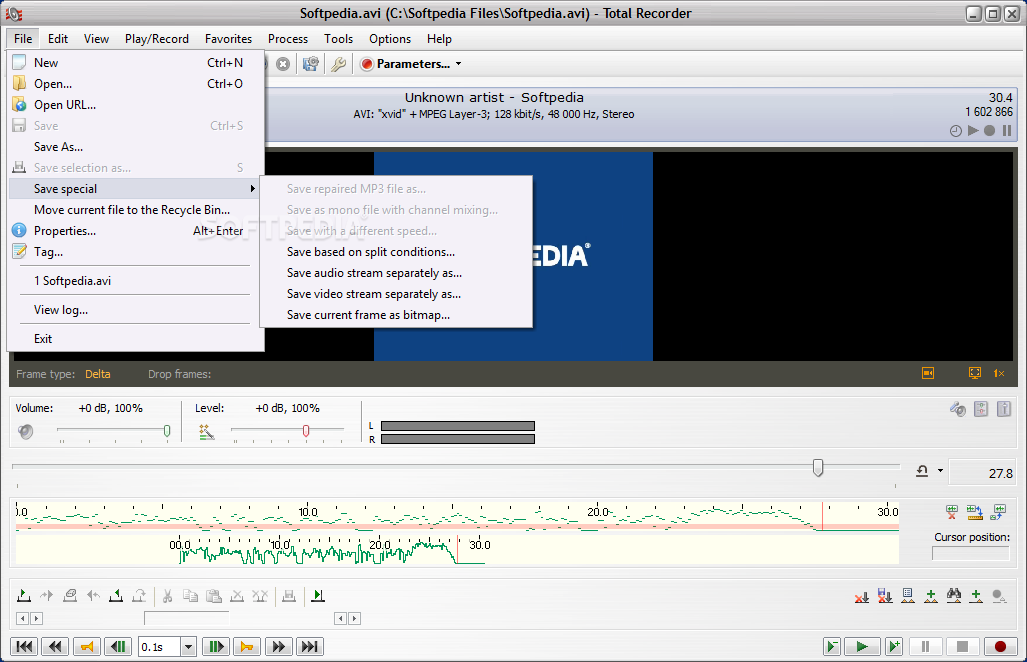Click the delete waveform view icon with red X
The width and height of the screenshot is (1027, 662).
952,512
